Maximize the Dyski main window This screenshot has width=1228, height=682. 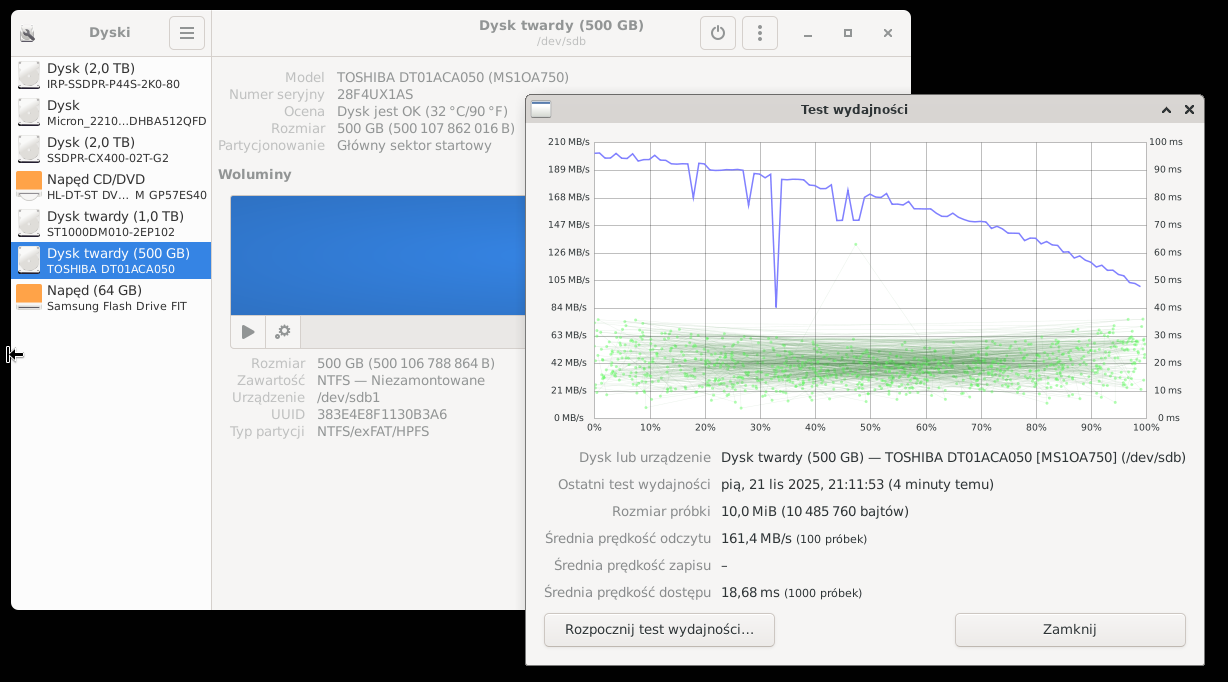click(x=848, y=33)
